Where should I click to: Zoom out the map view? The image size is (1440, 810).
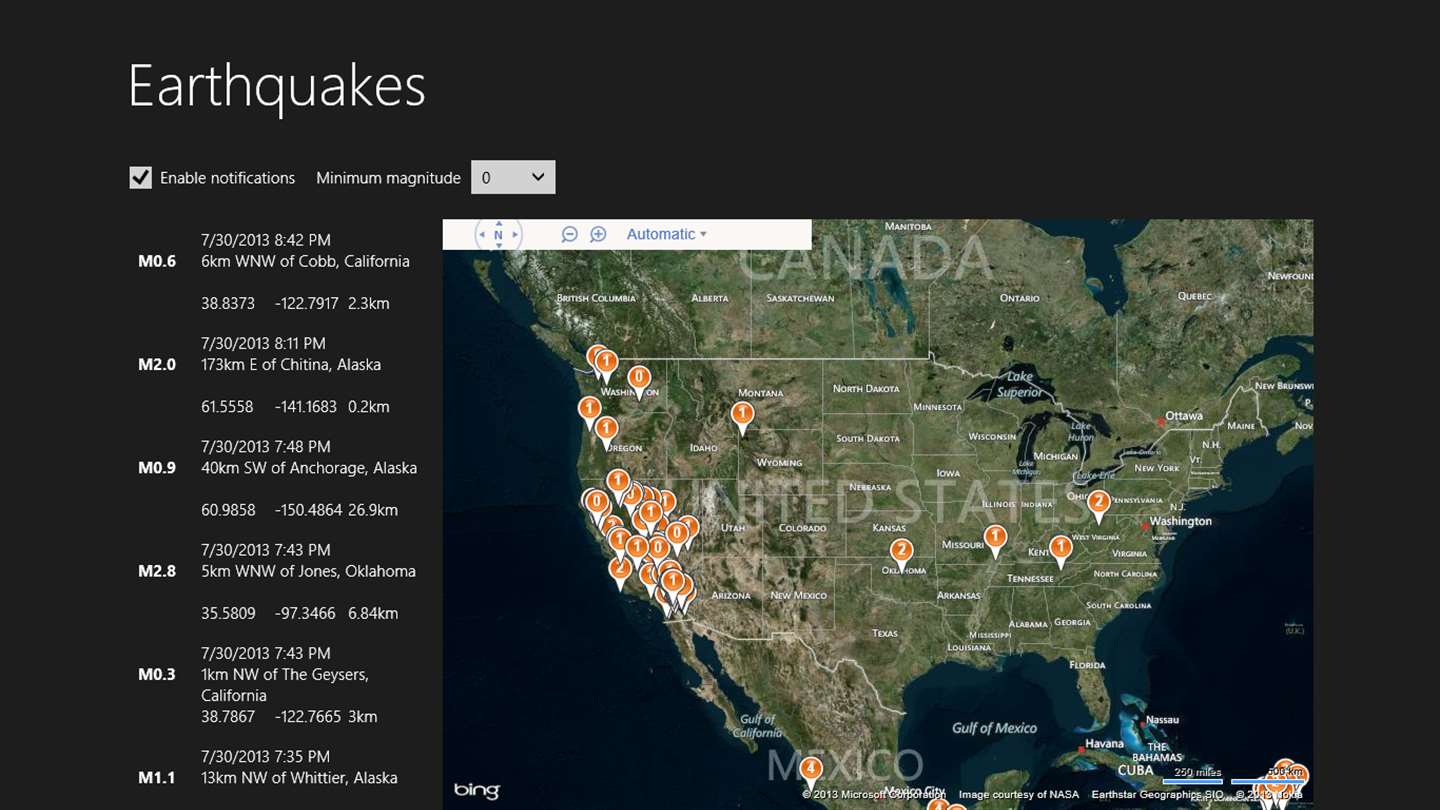569,234
